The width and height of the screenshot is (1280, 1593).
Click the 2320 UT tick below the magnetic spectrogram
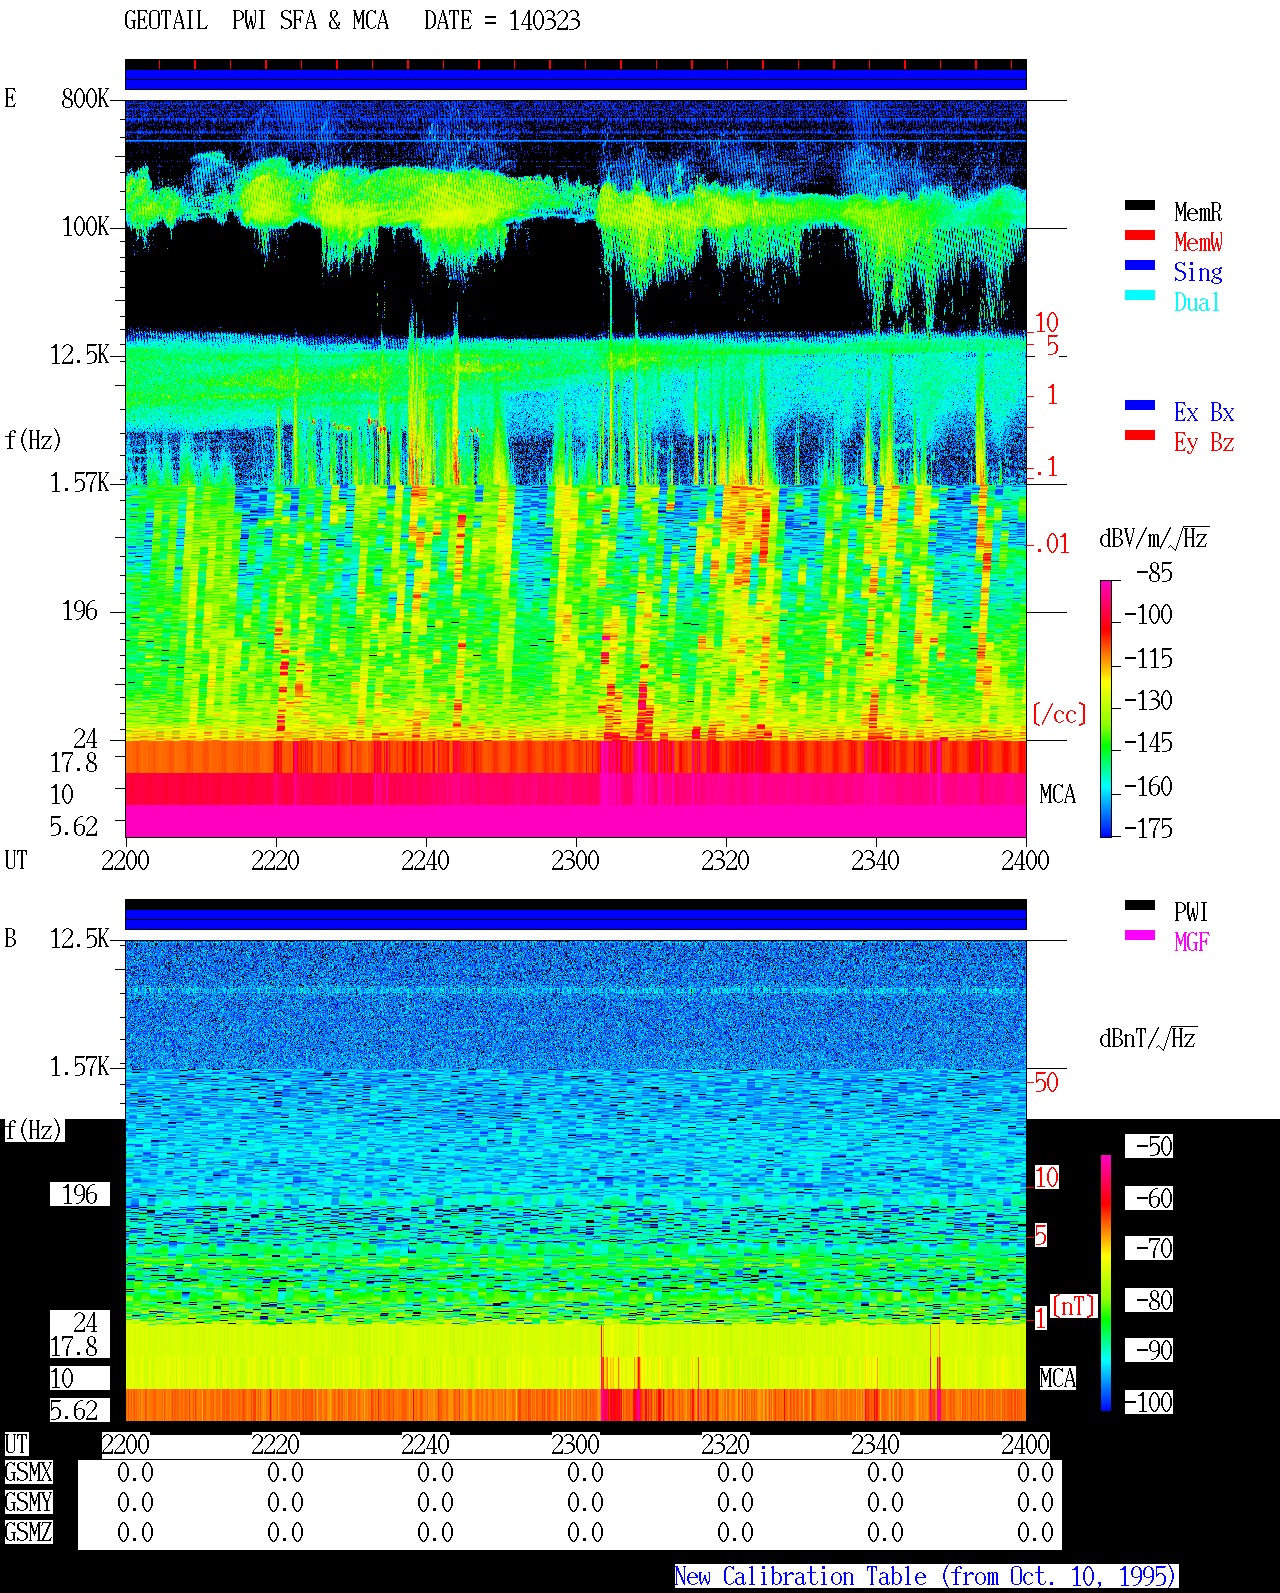pyautogui.click(x=725, y=1445)
